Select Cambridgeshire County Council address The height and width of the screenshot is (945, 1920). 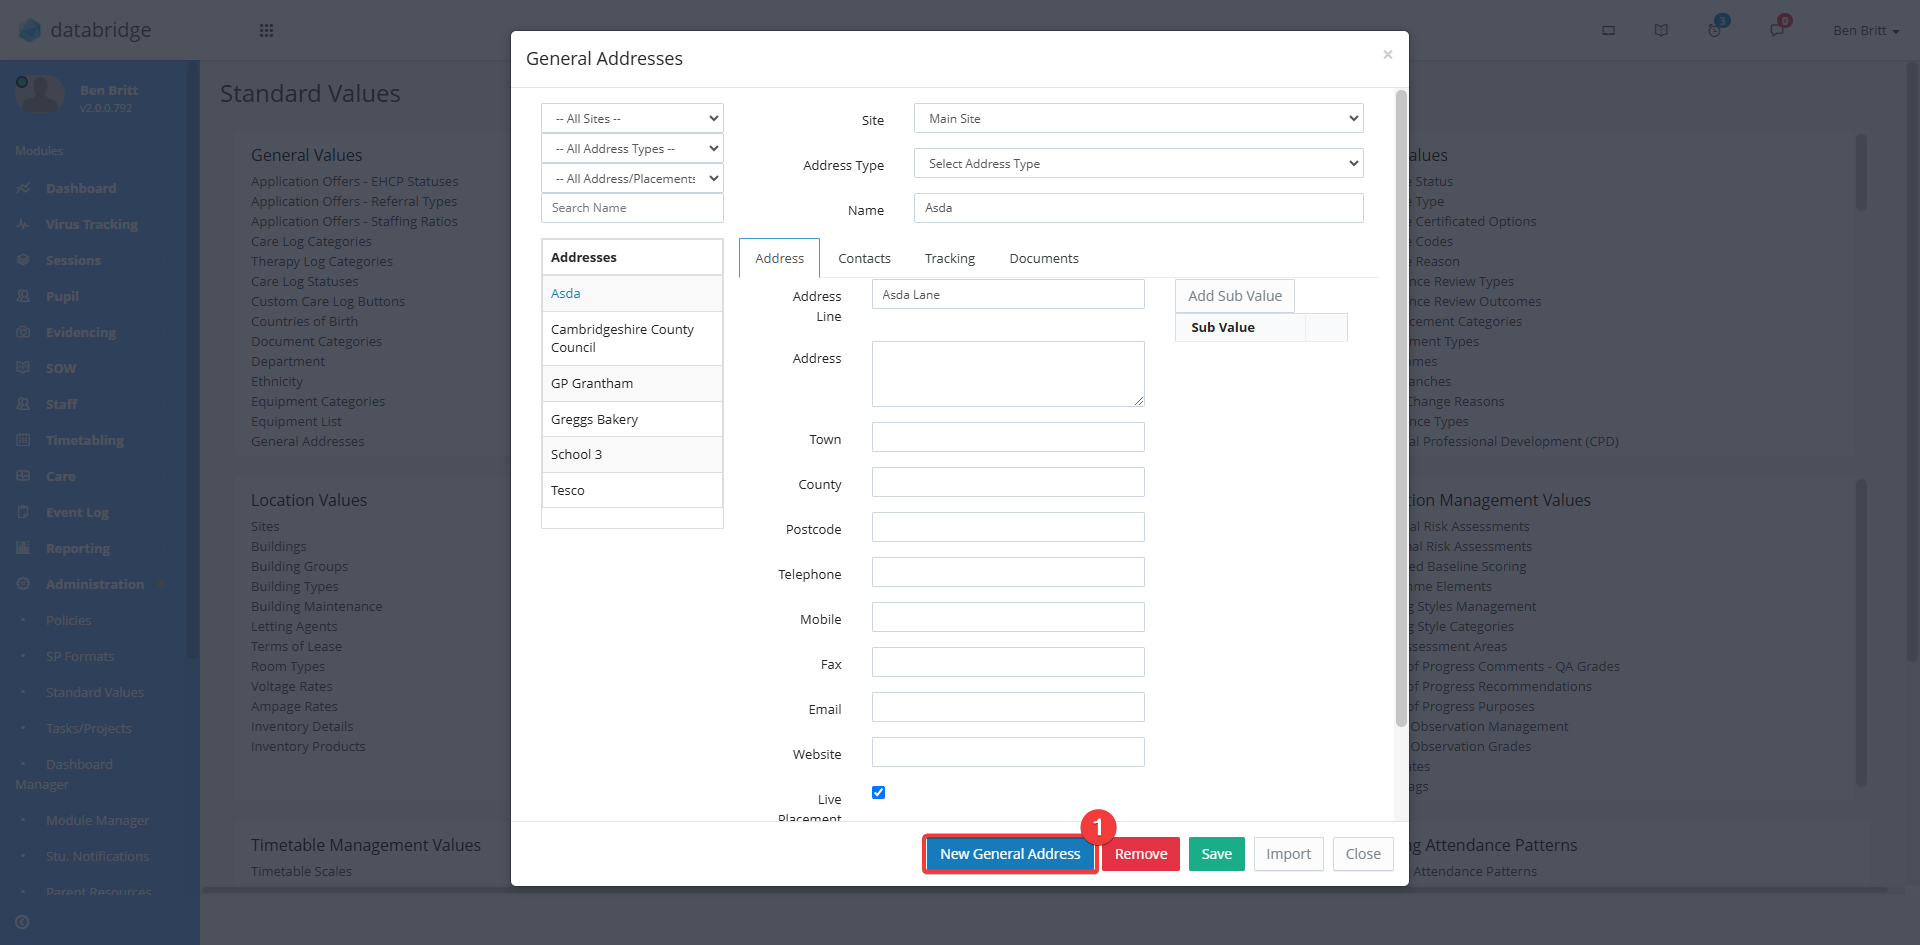click(x=632, y=338)
